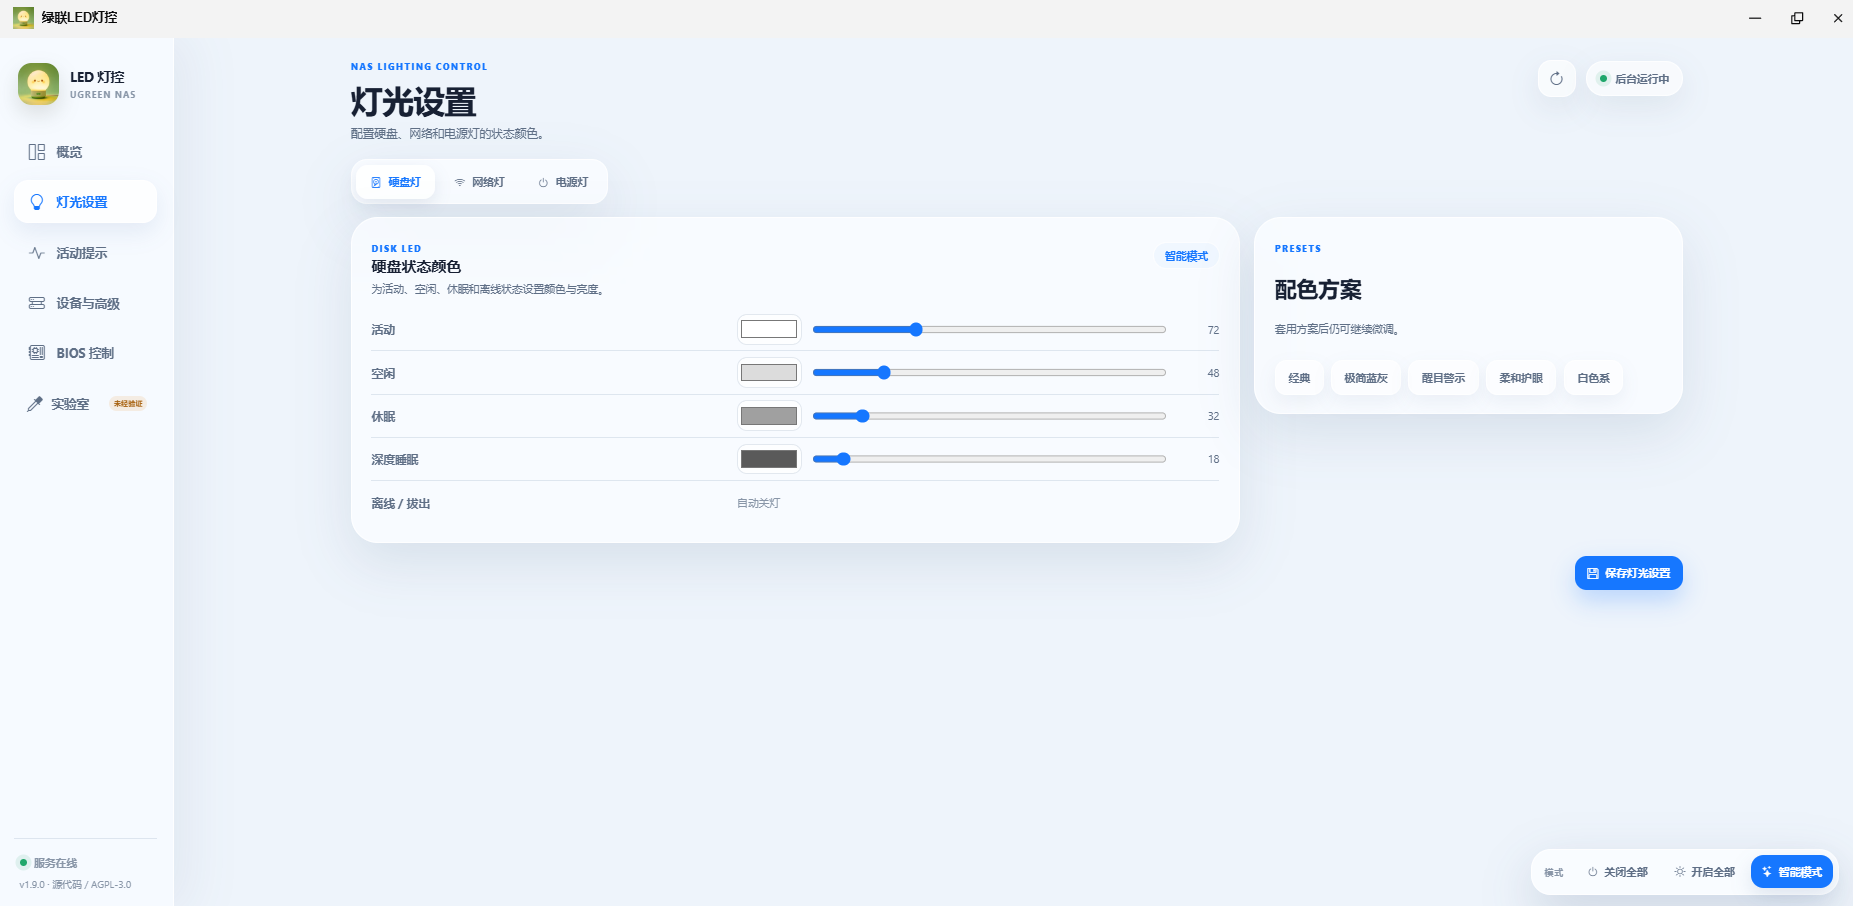
Task: Open the 活动 color swatch
Action: [x=769, y=329]
